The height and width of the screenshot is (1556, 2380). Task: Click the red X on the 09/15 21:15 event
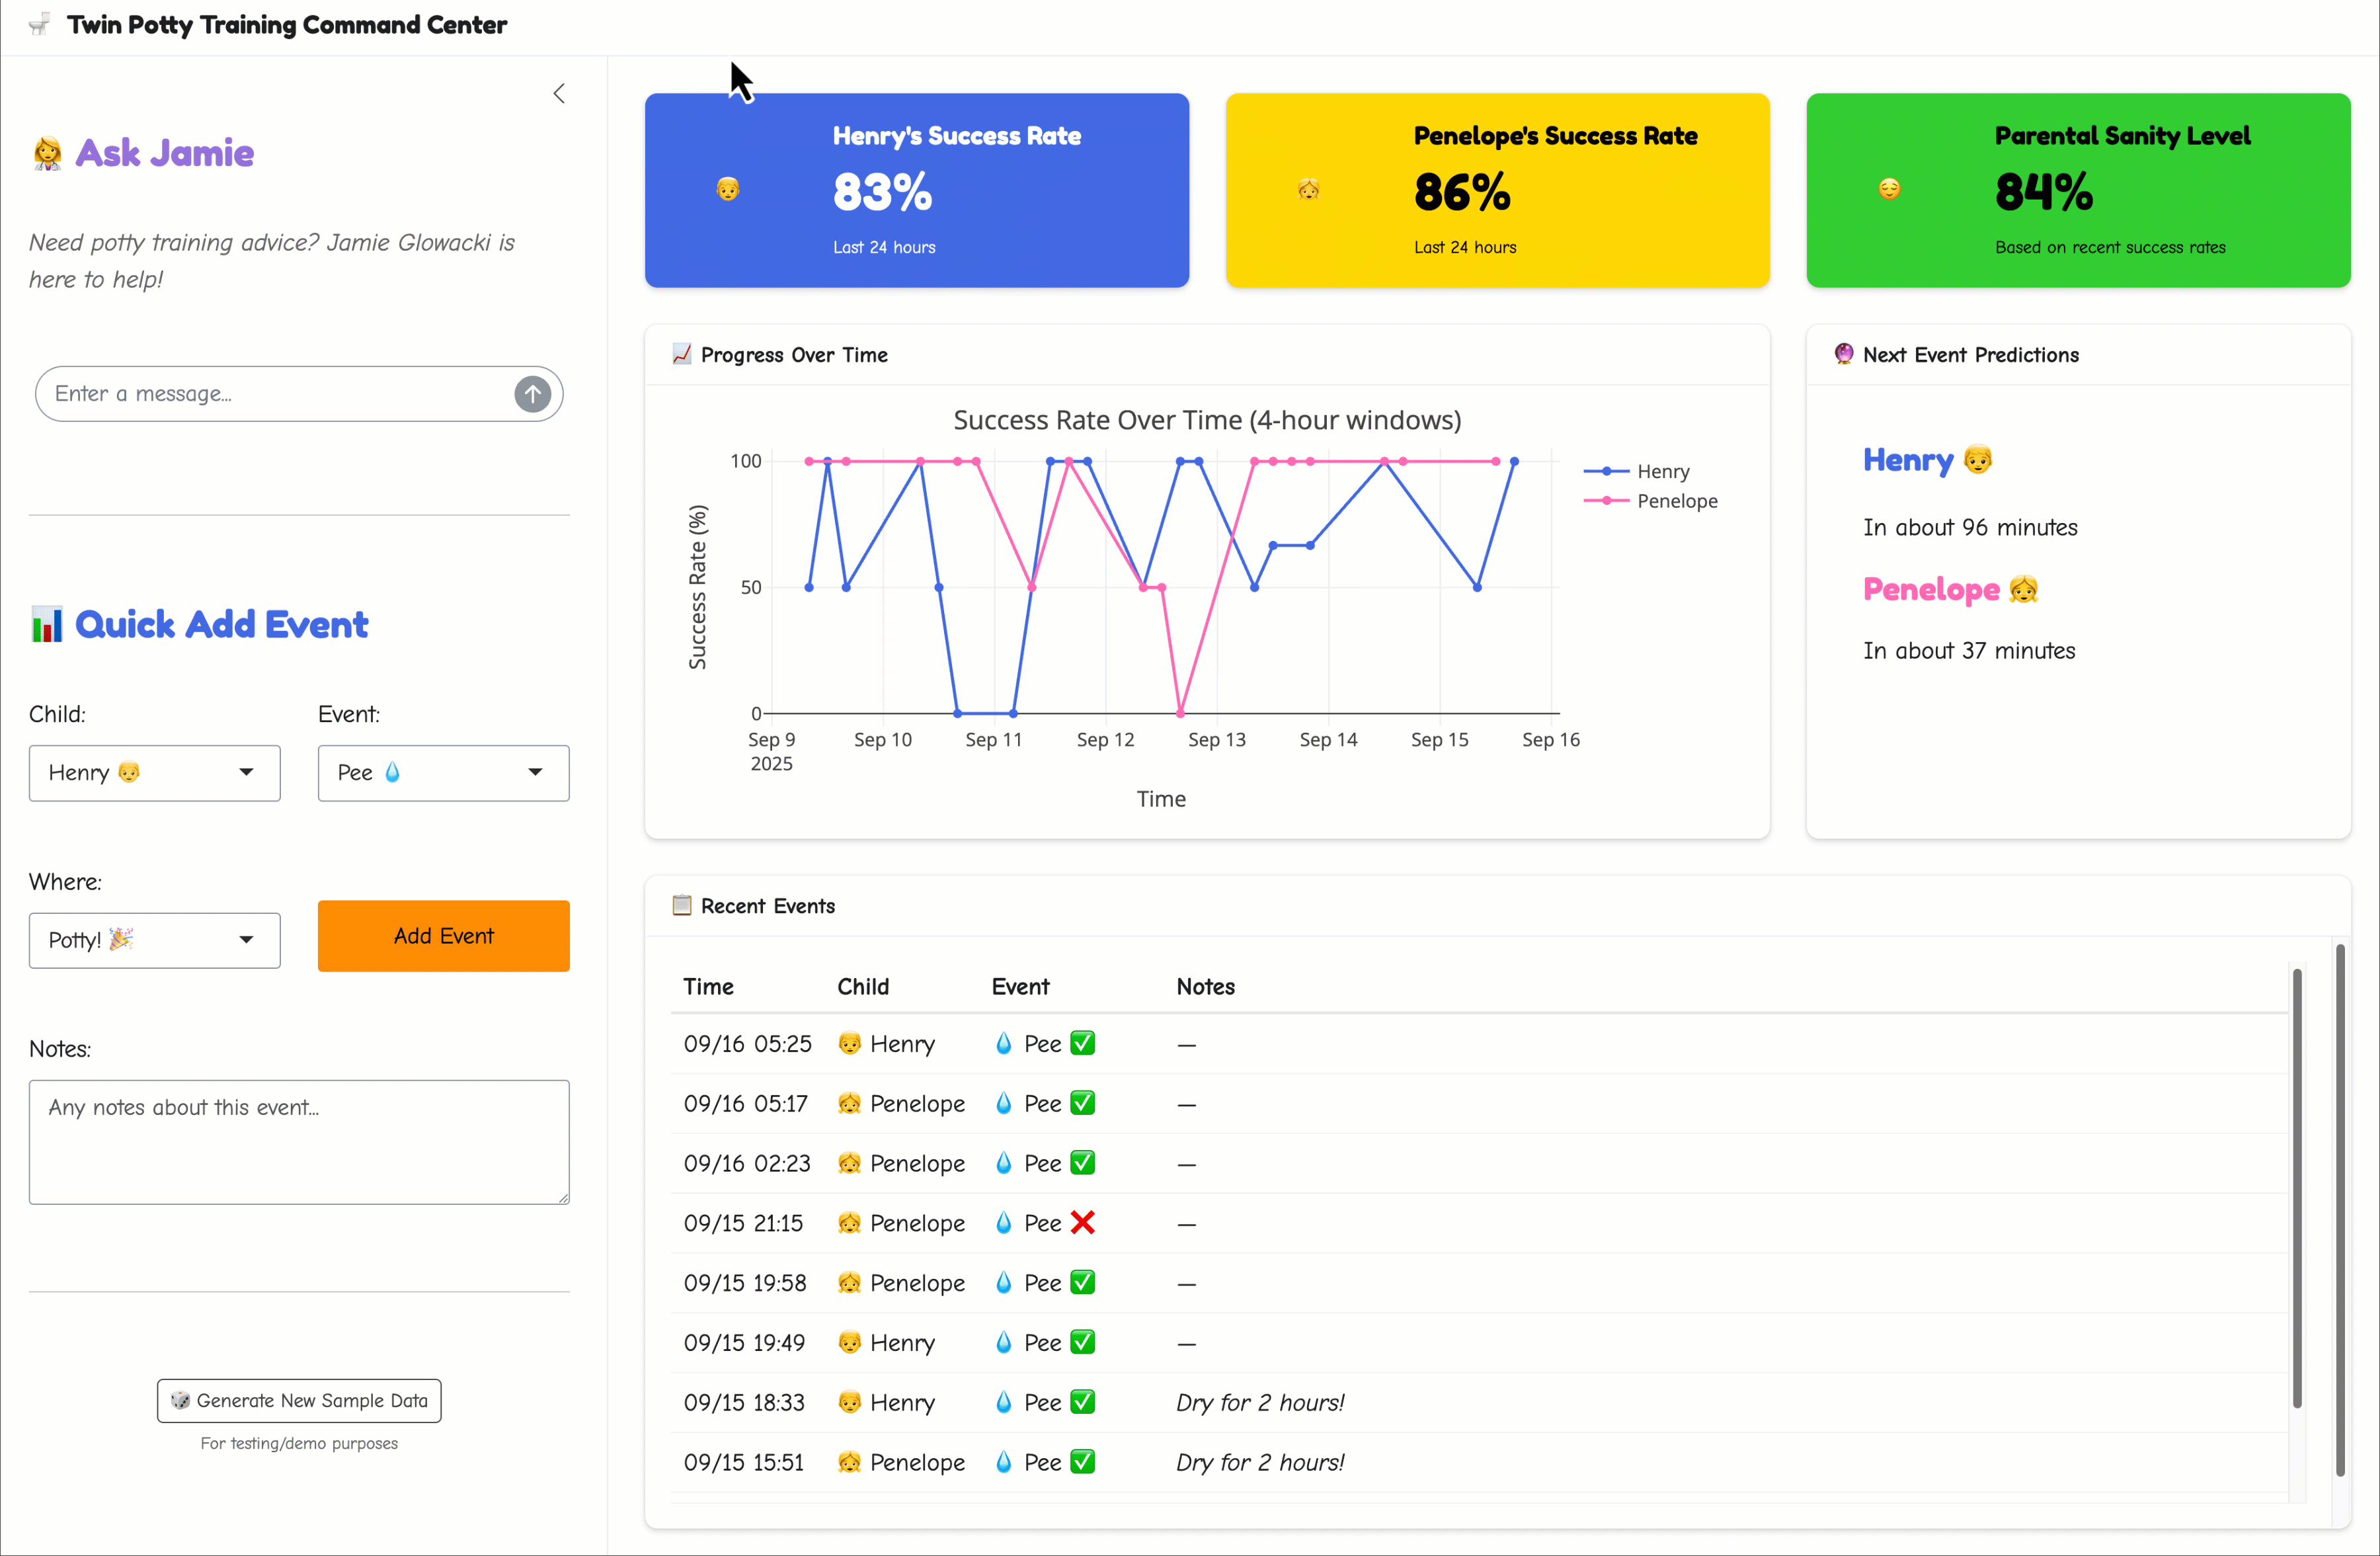1082,1223
